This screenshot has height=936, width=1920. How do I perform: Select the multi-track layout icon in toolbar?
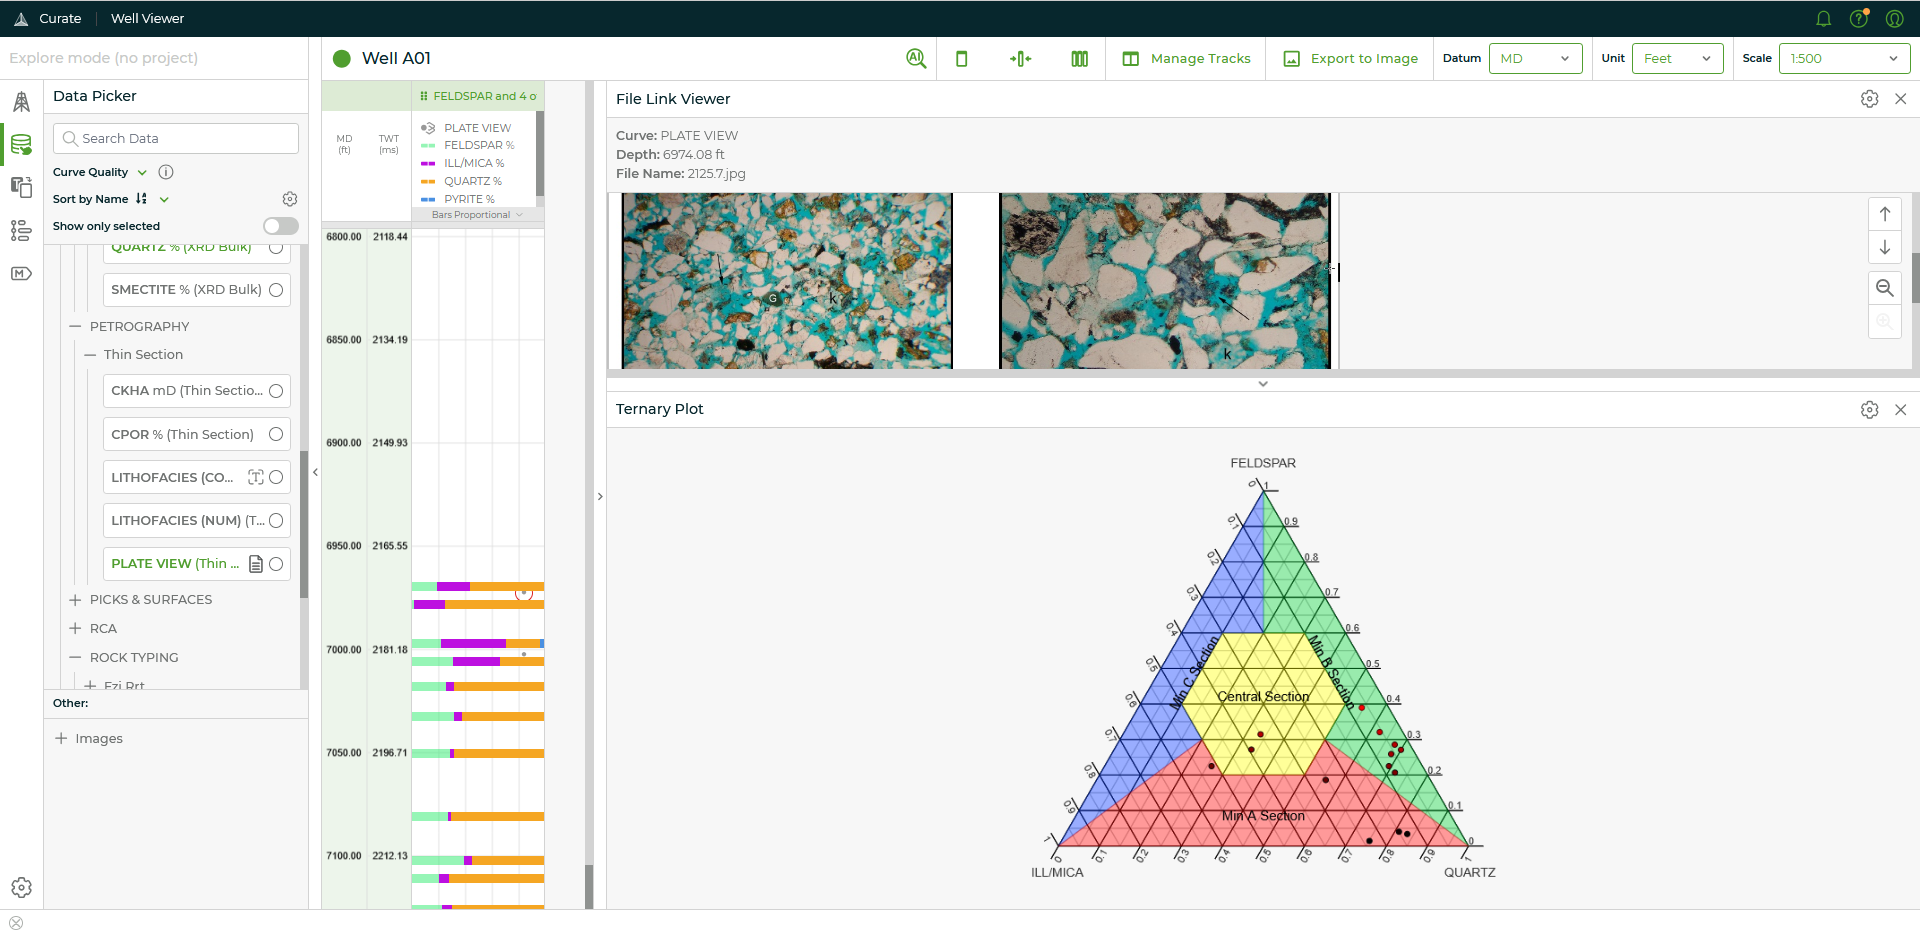pyautogui.click(x=1079, y=58)
